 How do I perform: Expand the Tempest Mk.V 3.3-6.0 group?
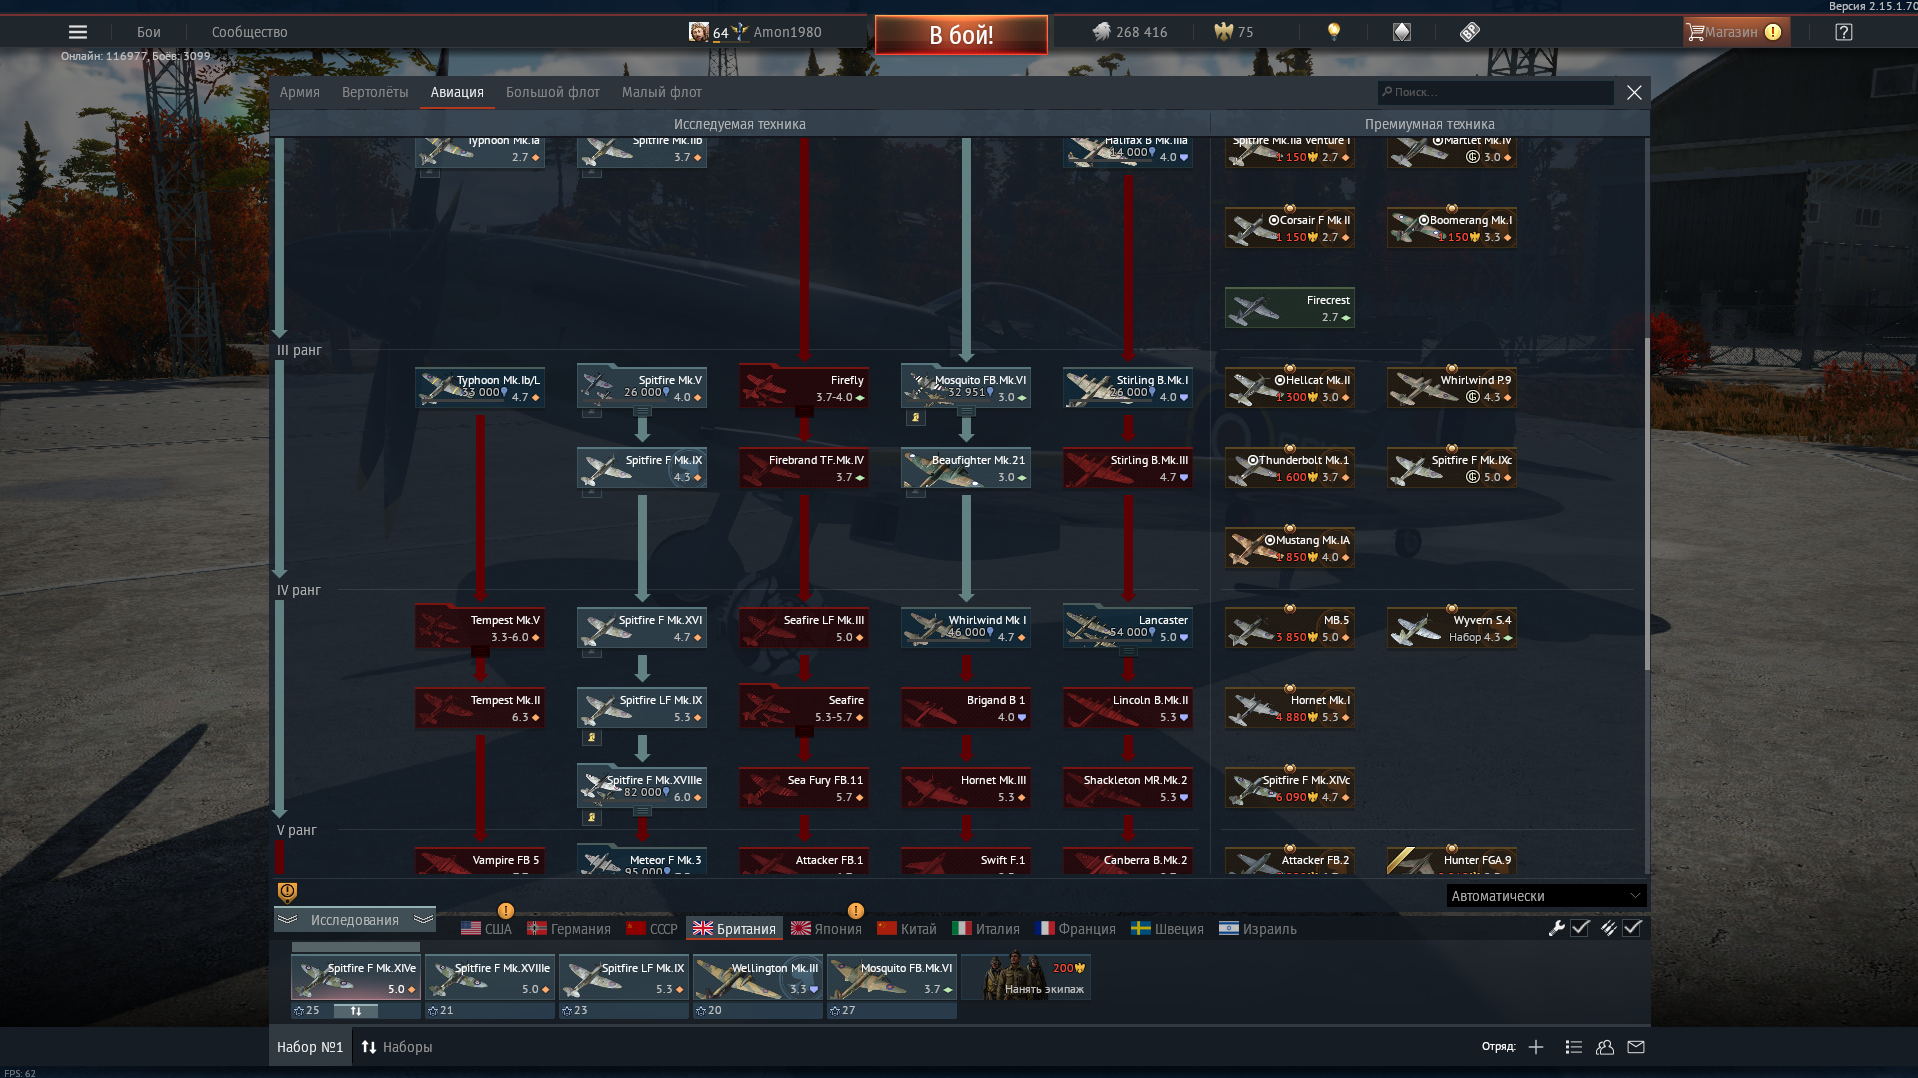(x=480, y=628)
